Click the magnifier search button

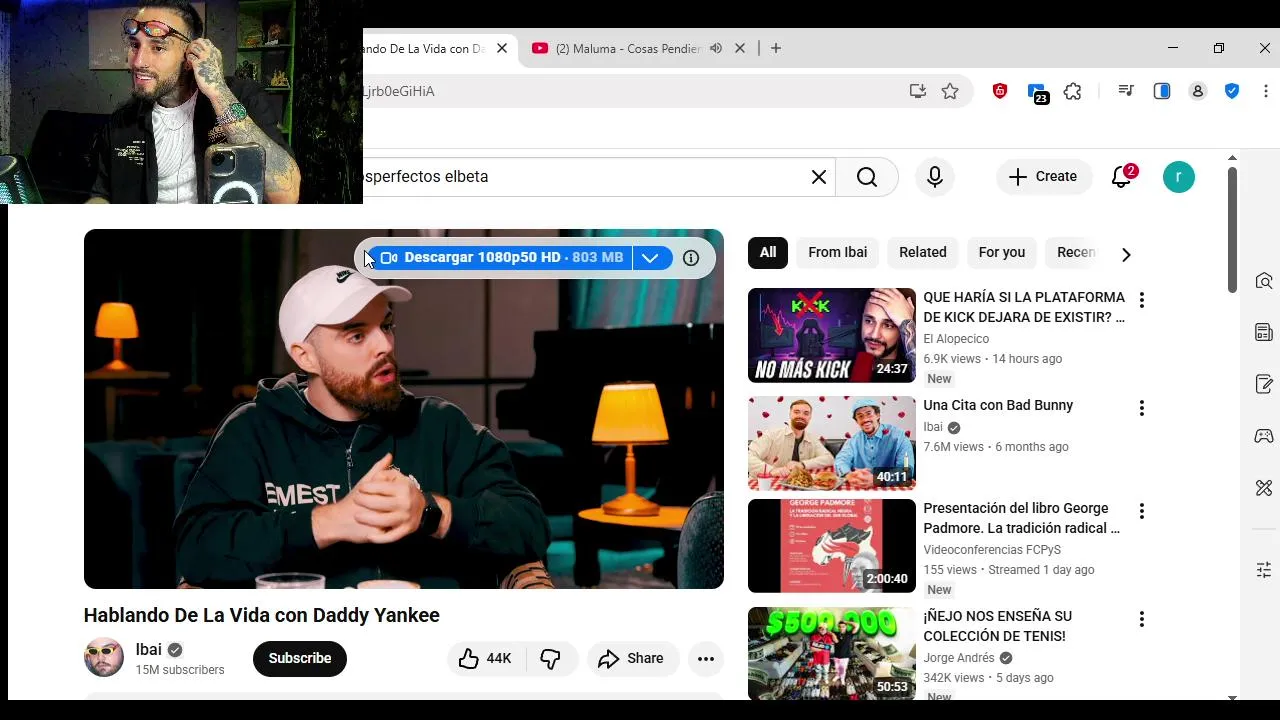coord(867,177)
